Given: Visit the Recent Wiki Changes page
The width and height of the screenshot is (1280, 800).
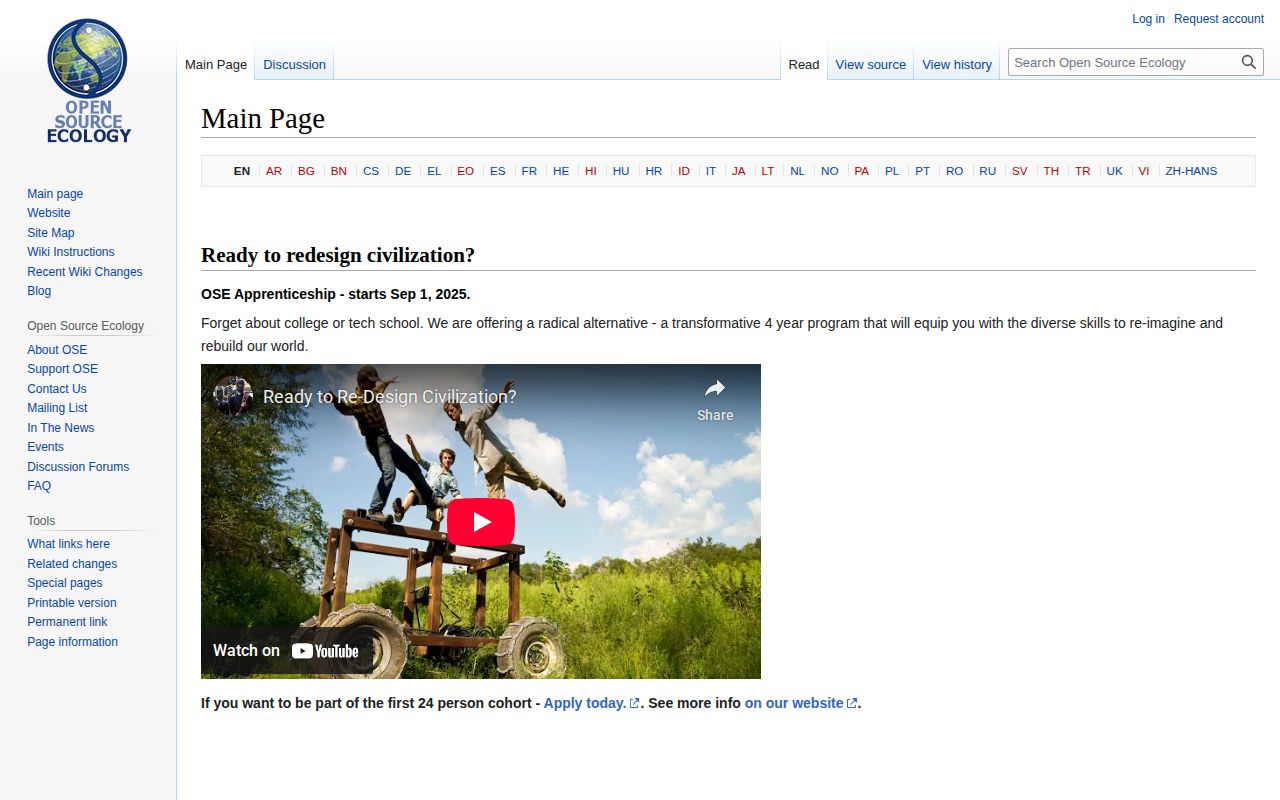Looking at the screenshot, I should (x=84, y=271).
